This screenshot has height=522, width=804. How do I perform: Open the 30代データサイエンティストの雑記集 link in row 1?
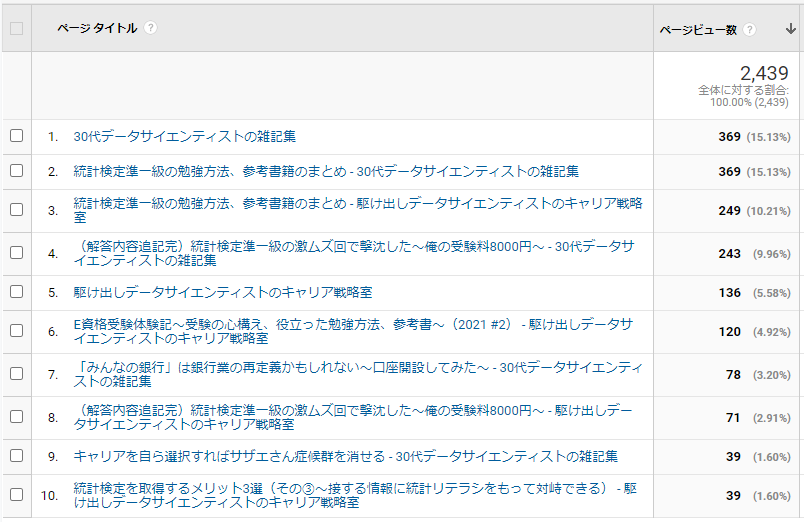(x=185, y=136)
